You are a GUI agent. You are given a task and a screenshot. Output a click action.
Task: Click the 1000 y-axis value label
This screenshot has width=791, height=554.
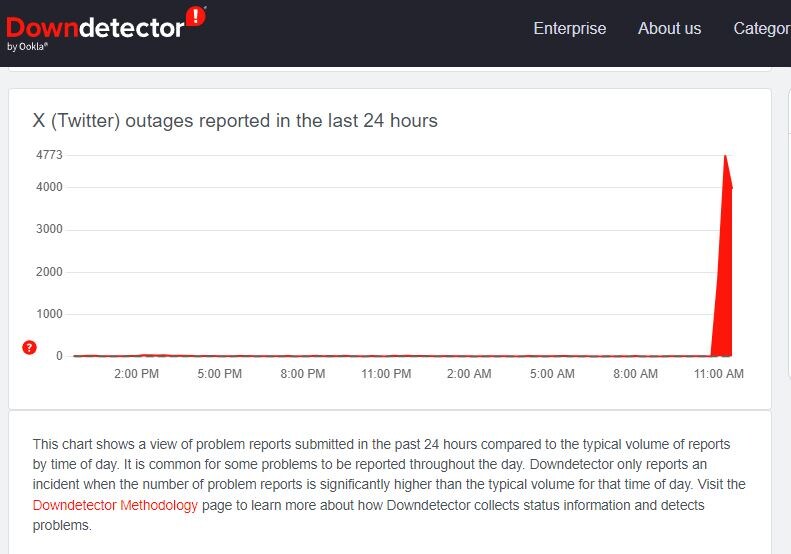[x=49, y=314]
